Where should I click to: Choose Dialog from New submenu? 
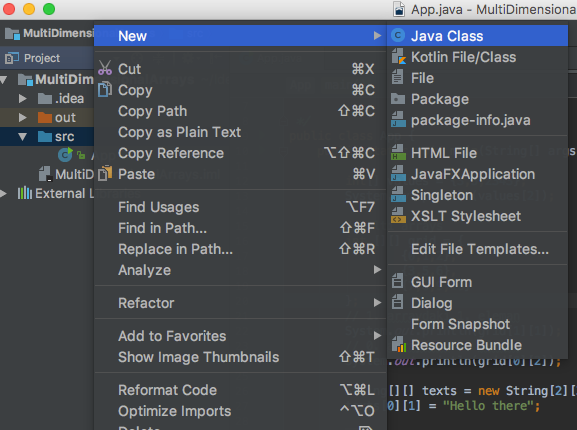(x=477, y=303)
